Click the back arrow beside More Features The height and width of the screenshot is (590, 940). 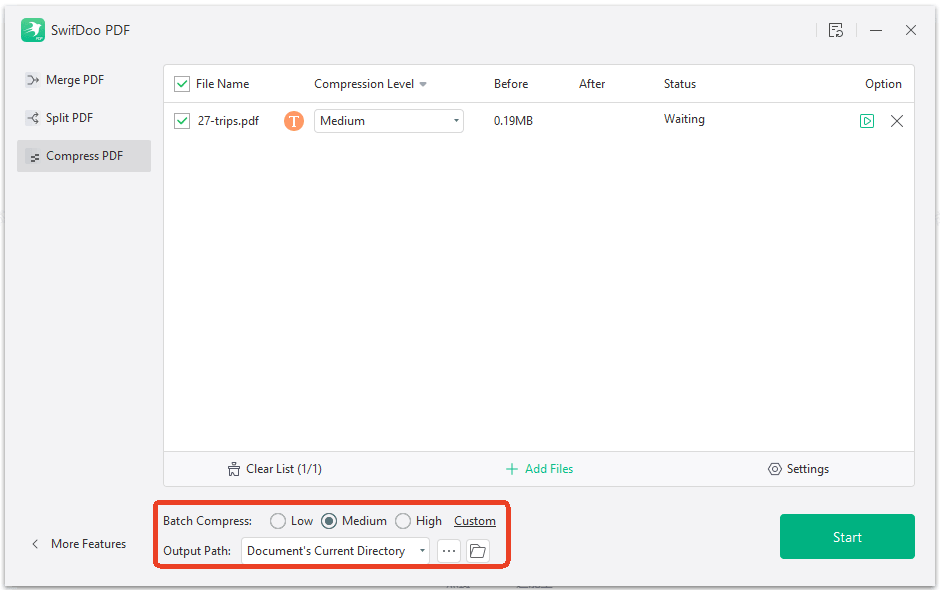click(x=35, y=544)
